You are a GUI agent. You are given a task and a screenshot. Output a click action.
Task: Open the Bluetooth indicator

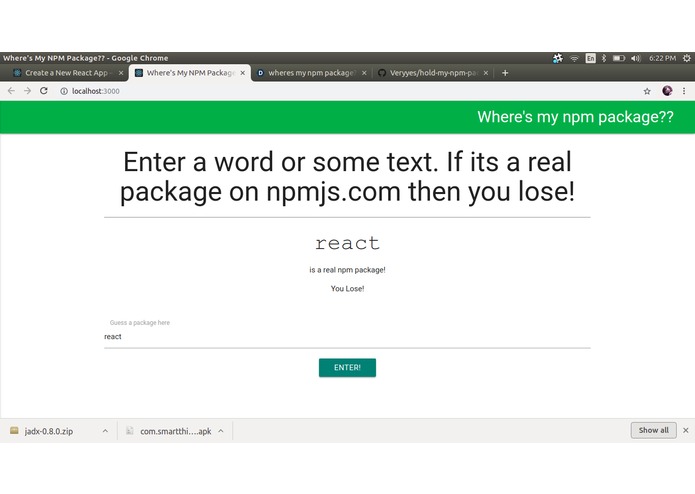(604, 58)
